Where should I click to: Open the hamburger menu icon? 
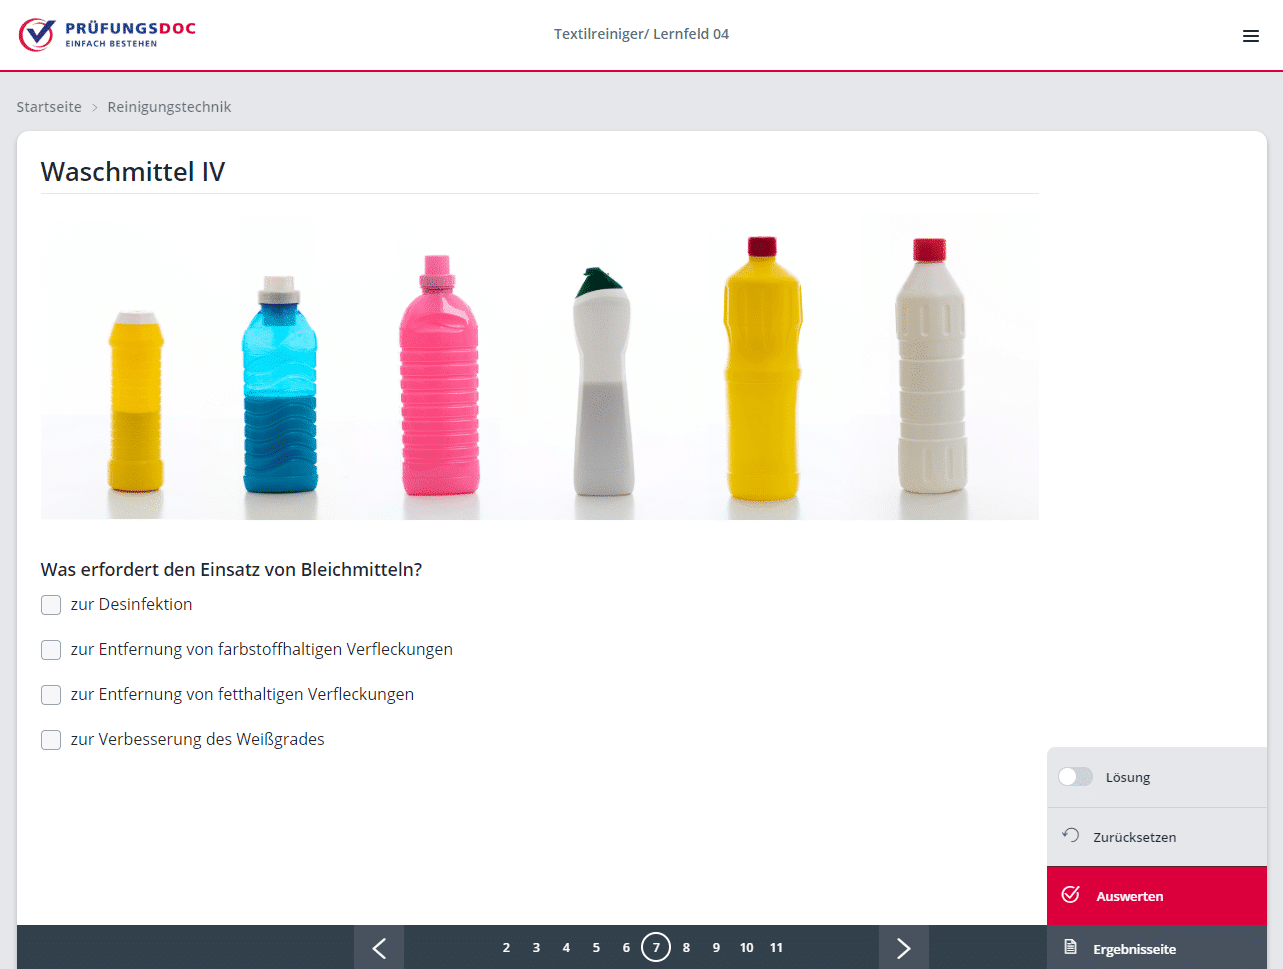(1250, 36)
